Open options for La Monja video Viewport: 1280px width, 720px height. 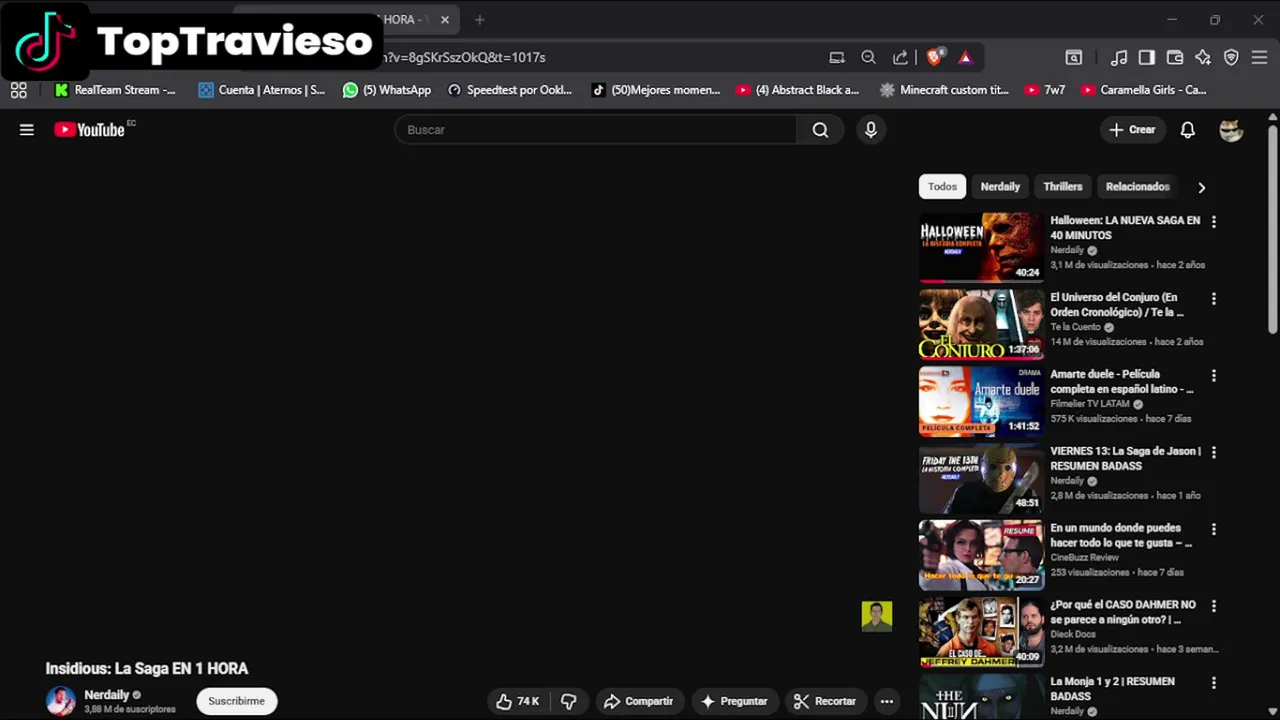pyautogui.click(x=1214, y=684)
